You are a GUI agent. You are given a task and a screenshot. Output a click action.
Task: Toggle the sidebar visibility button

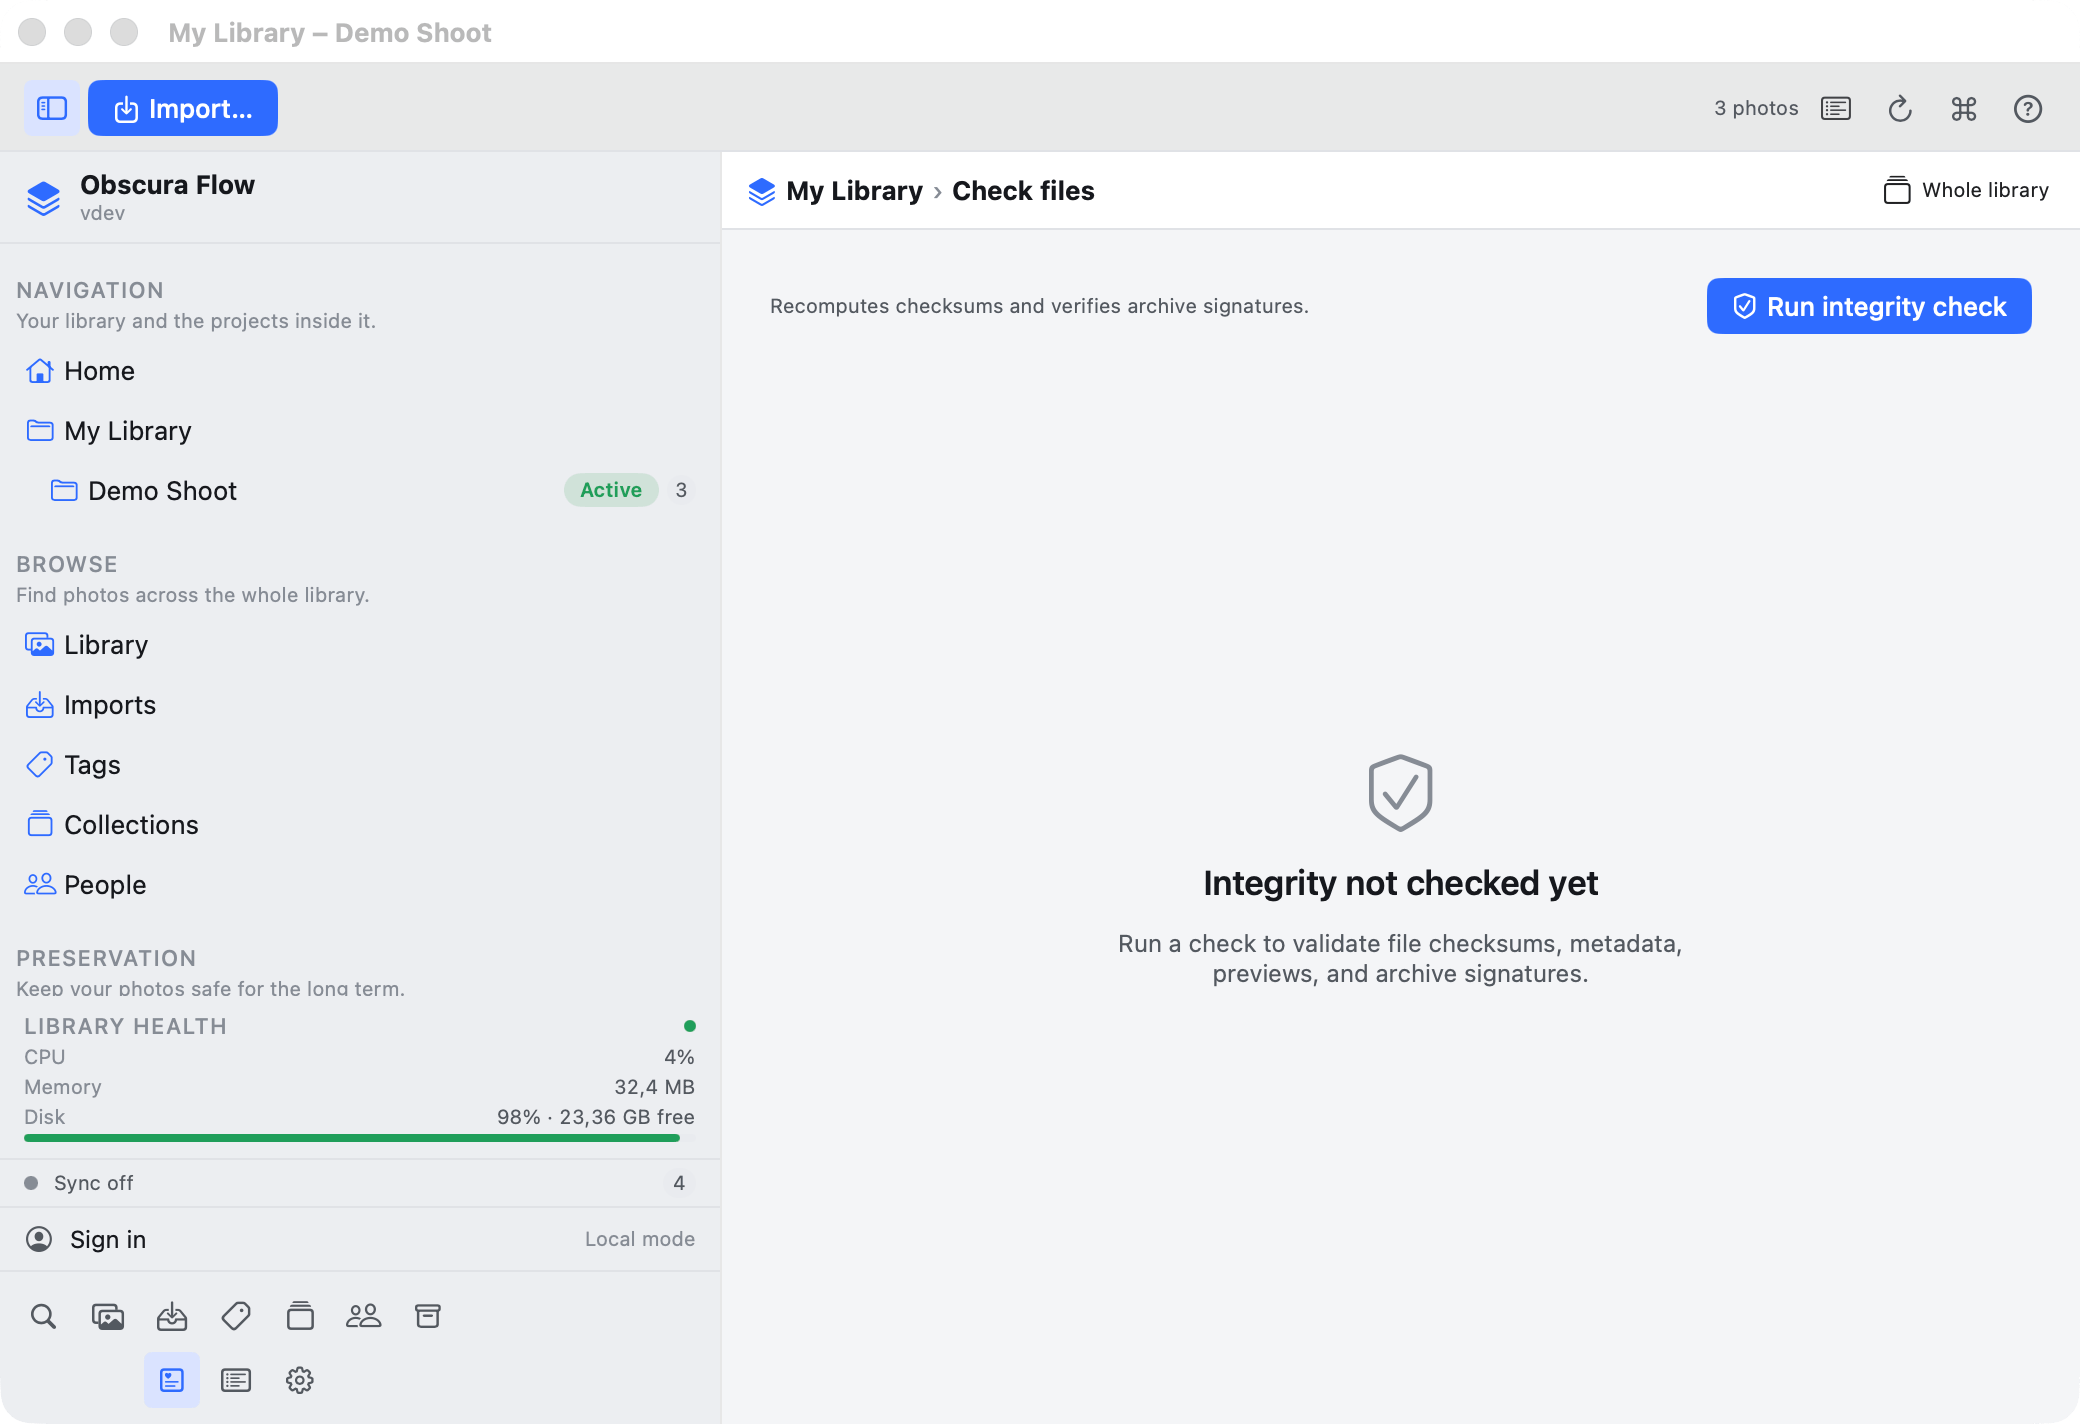point(52,108)
